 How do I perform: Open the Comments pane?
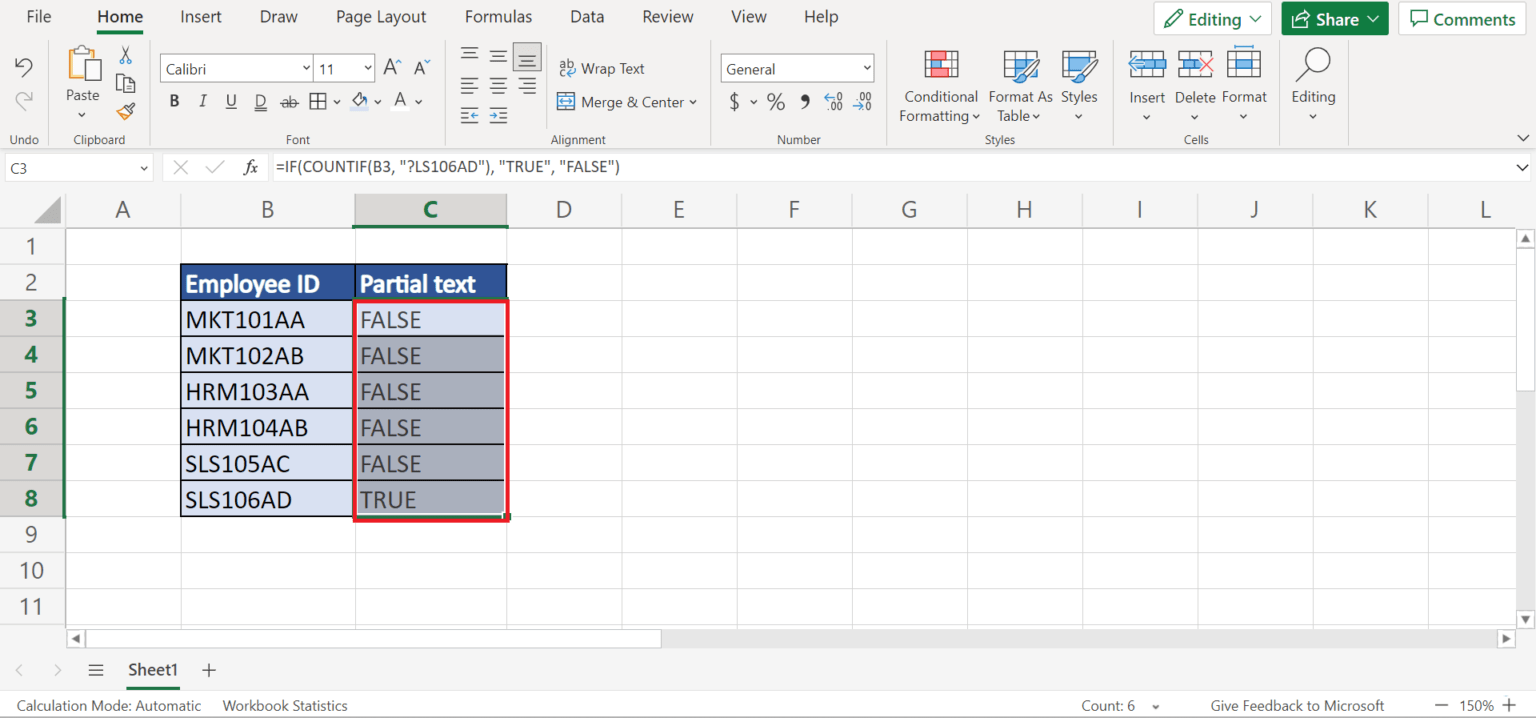pos(1462,19)
